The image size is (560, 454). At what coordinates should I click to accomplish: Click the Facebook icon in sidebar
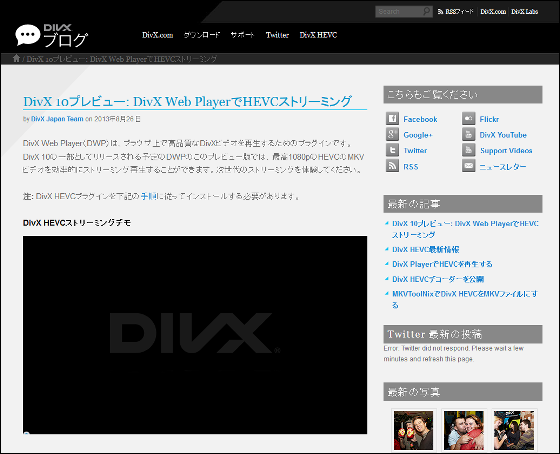392,119
